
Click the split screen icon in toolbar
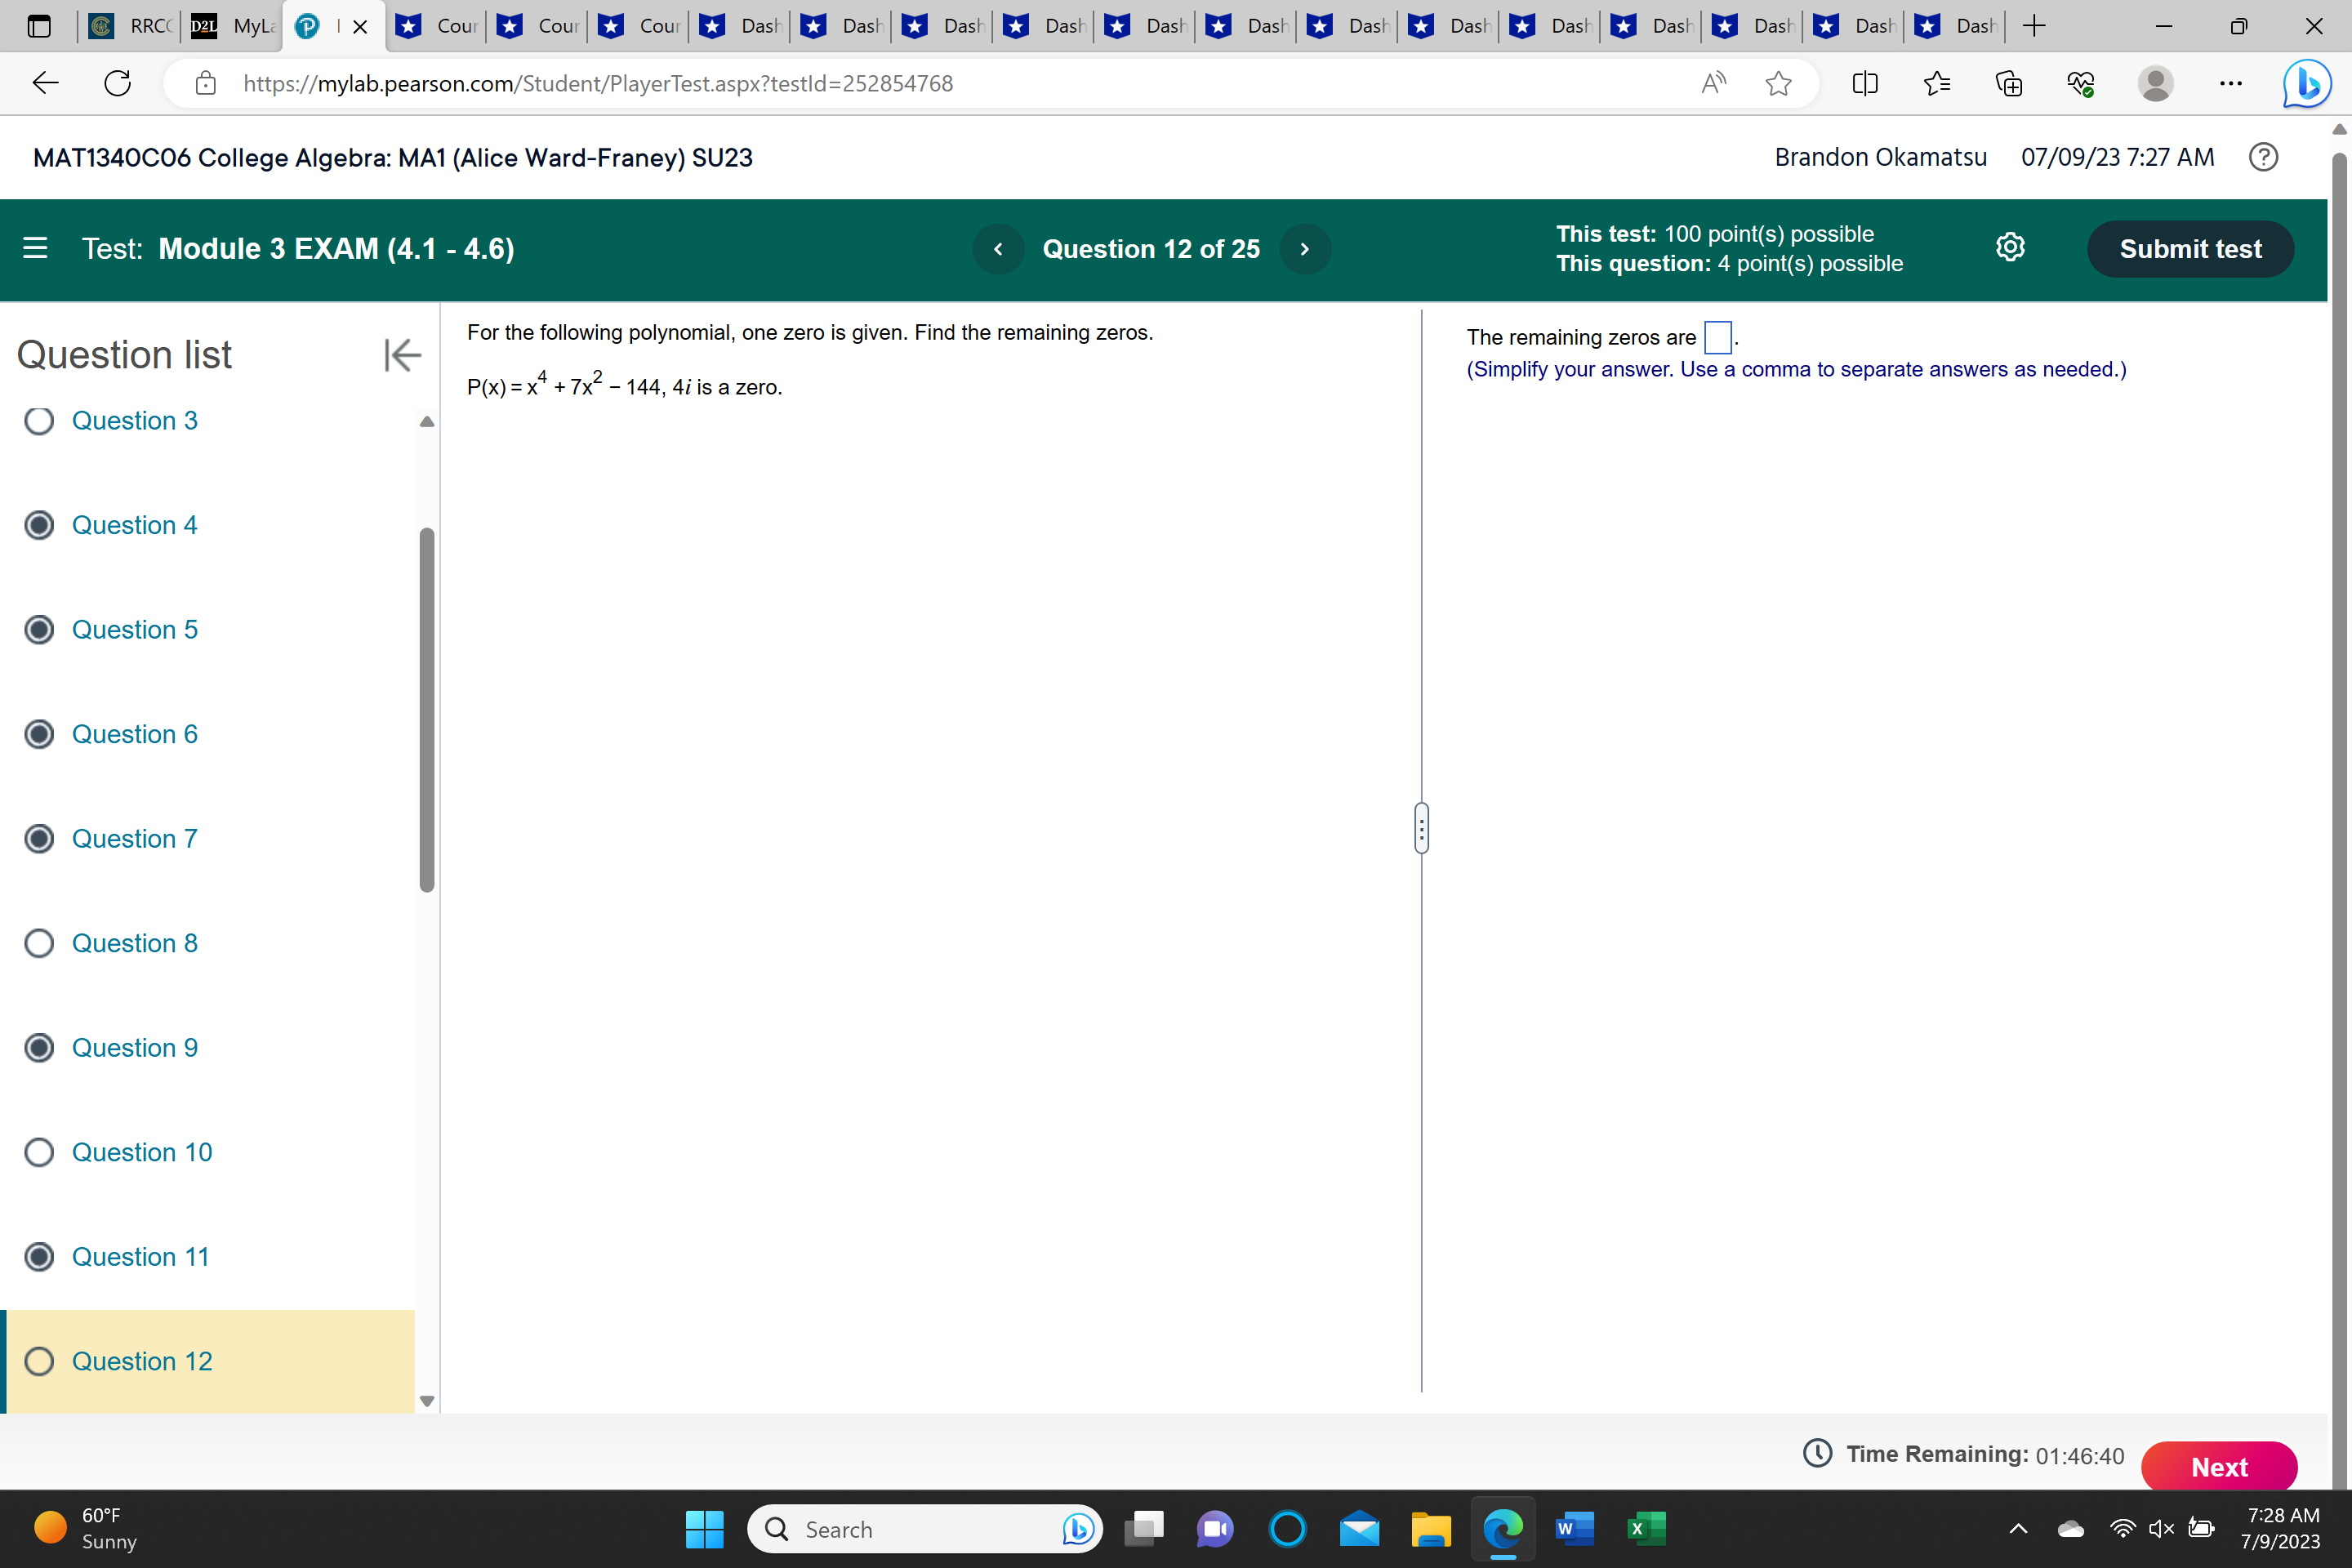coord(1866,84)
